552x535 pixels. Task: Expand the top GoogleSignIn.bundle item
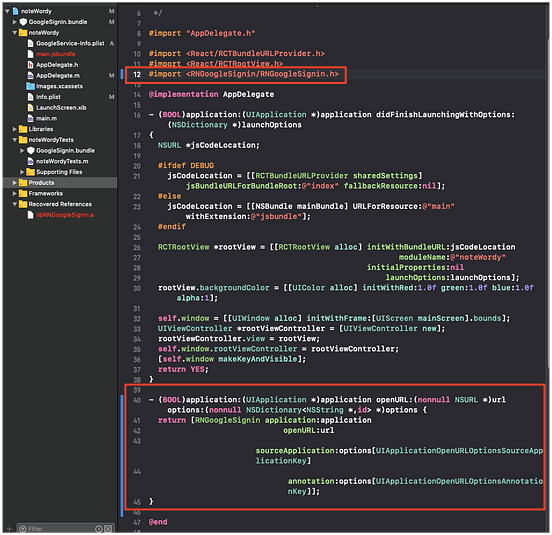point(14,22)
